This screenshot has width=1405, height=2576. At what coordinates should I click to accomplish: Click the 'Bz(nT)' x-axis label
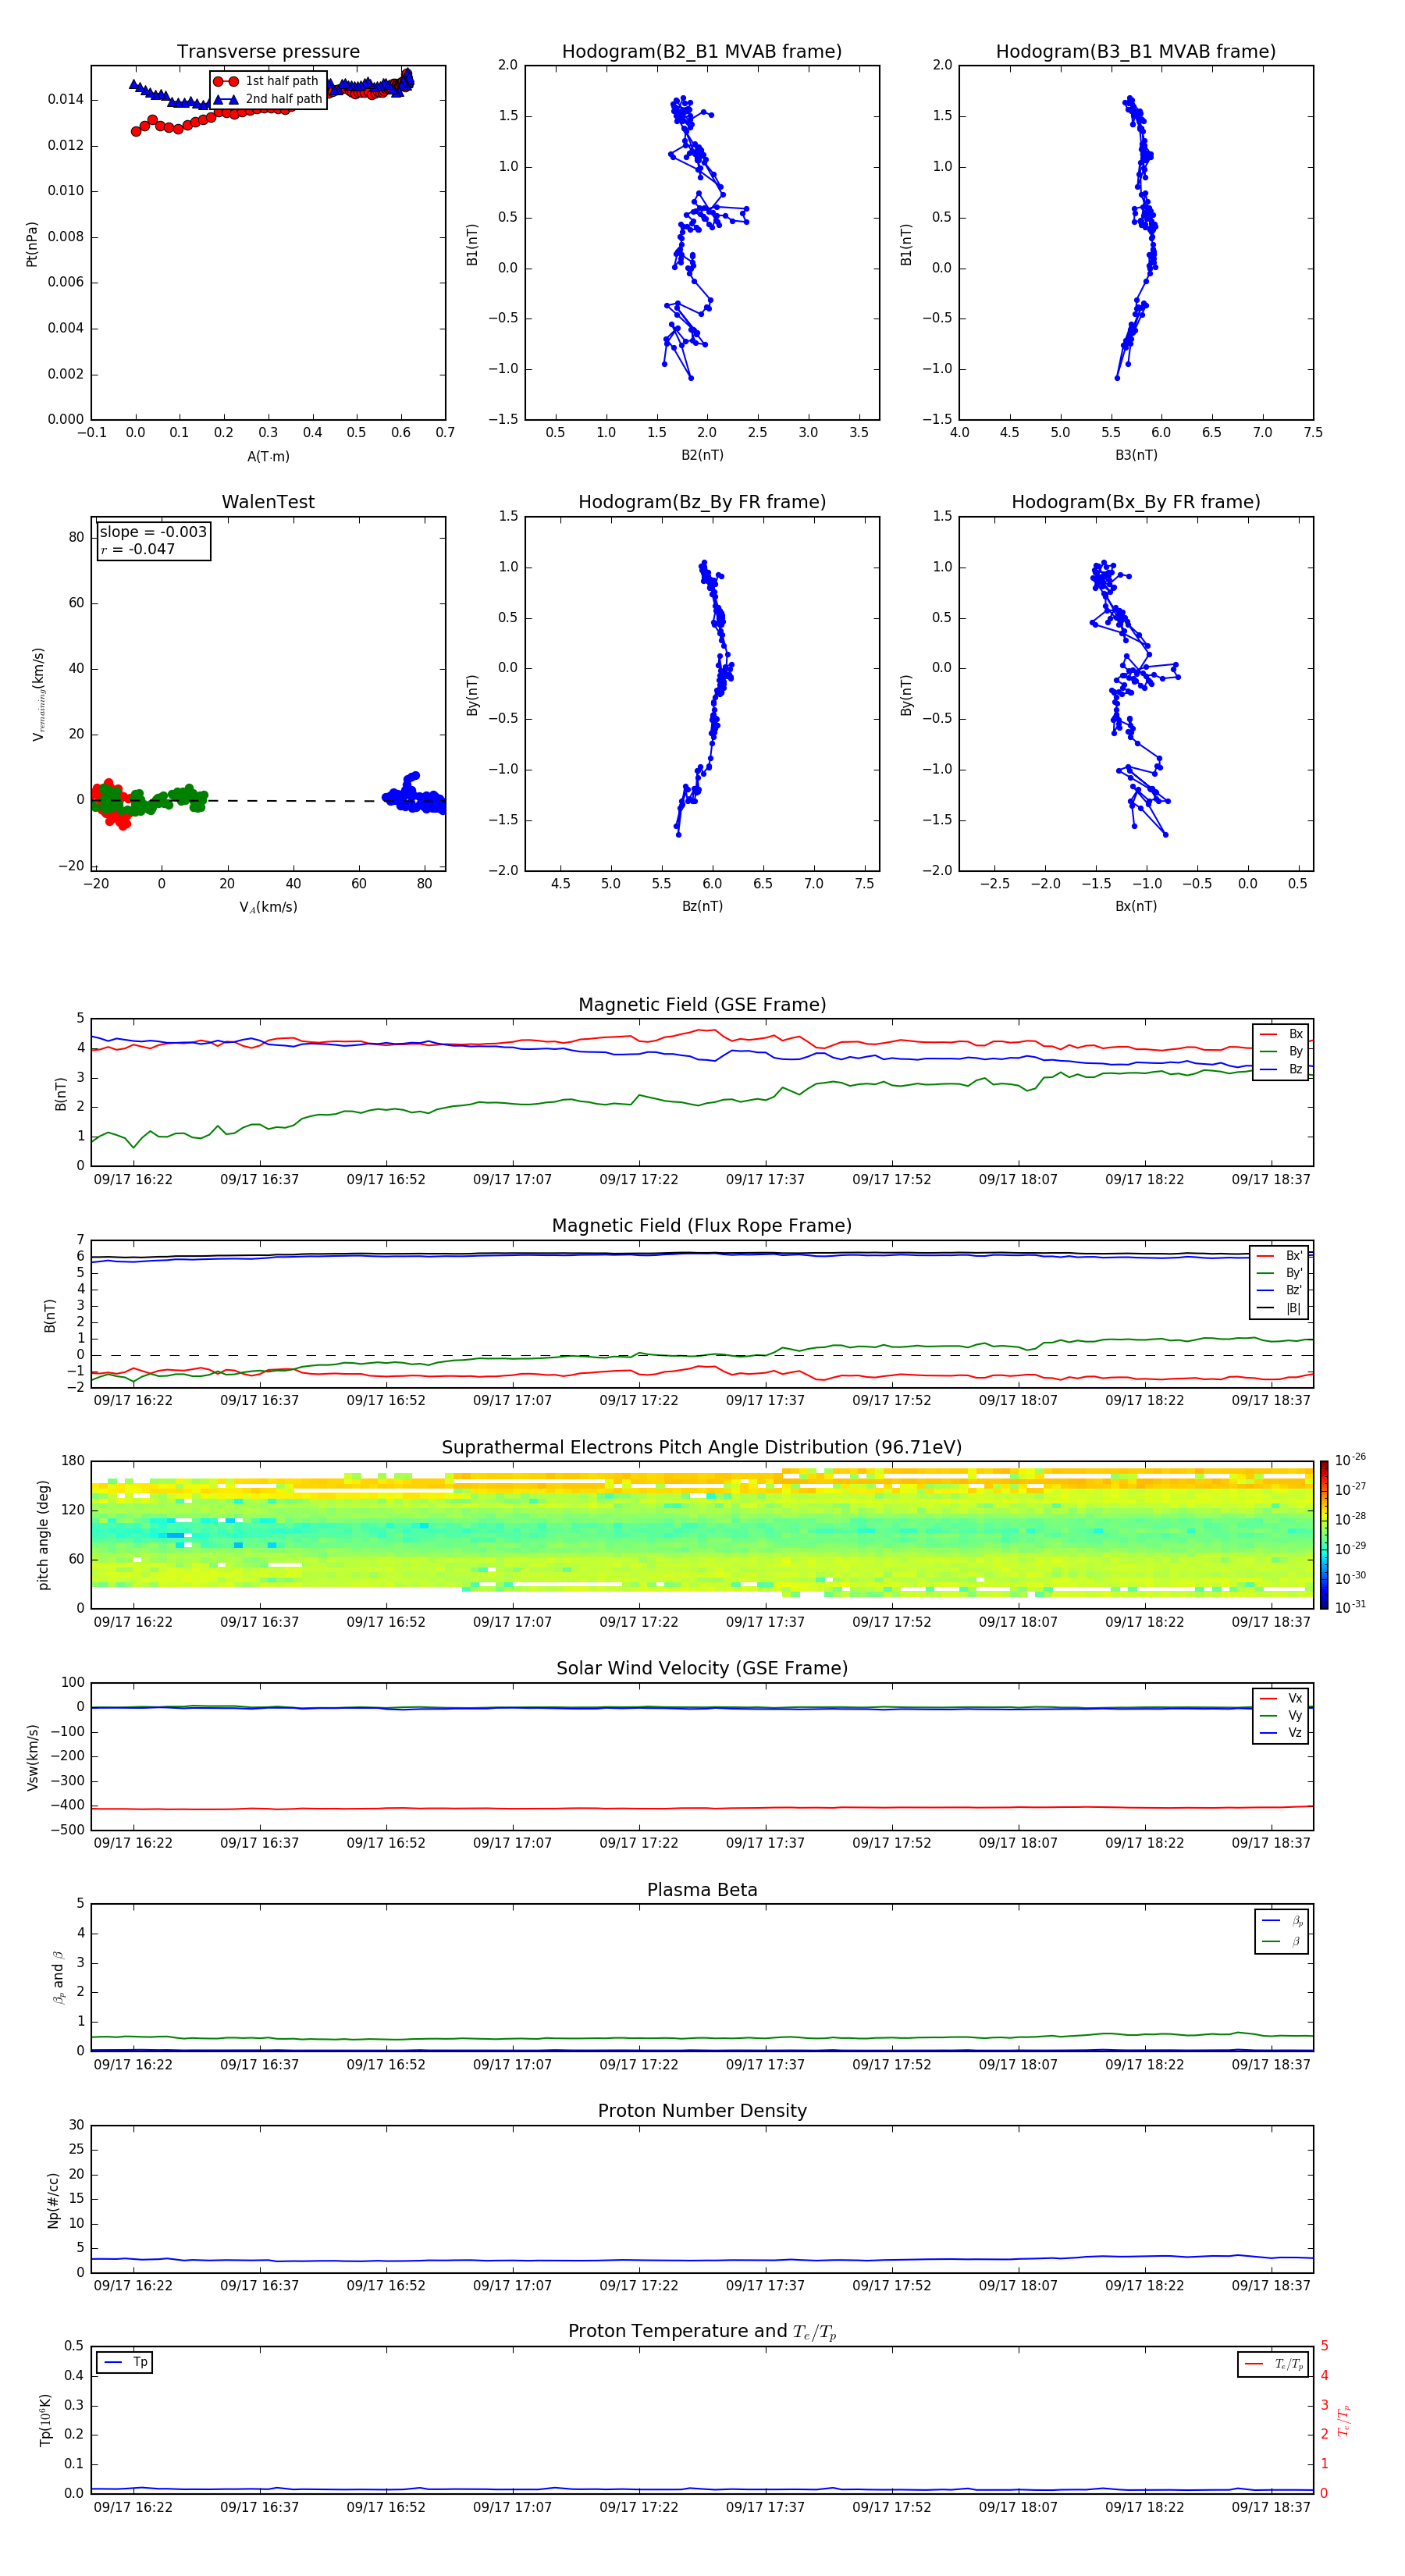pyautogui.click(x=702, y=906)
